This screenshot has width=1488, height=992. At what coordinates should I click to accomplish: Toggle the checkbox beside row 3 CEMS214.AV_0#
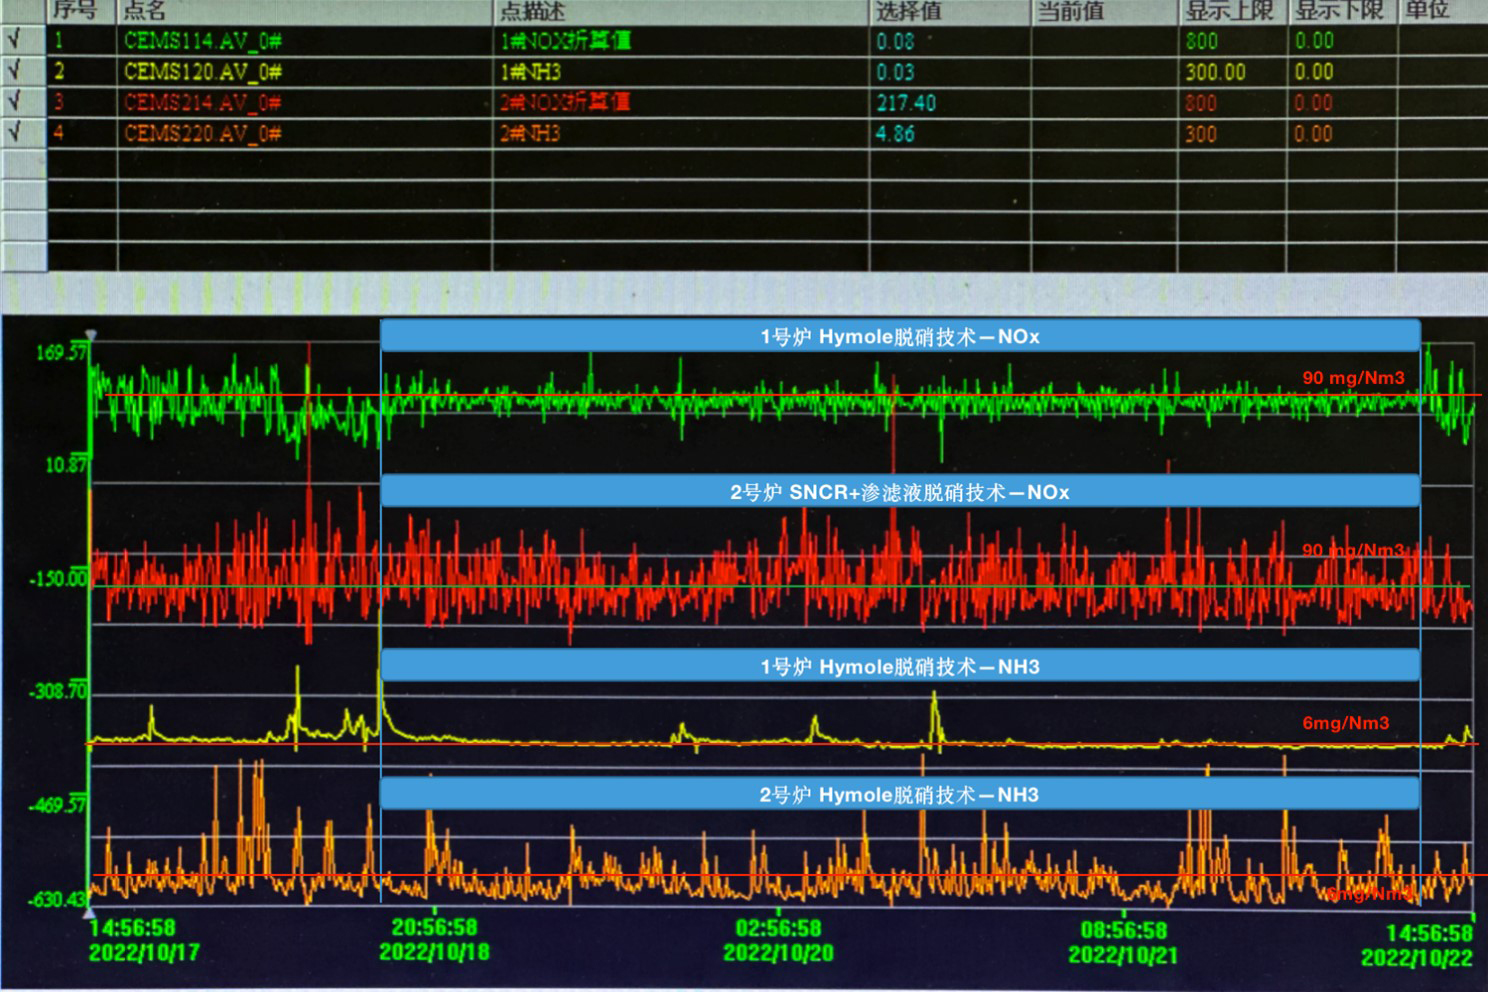click(15, 102)
